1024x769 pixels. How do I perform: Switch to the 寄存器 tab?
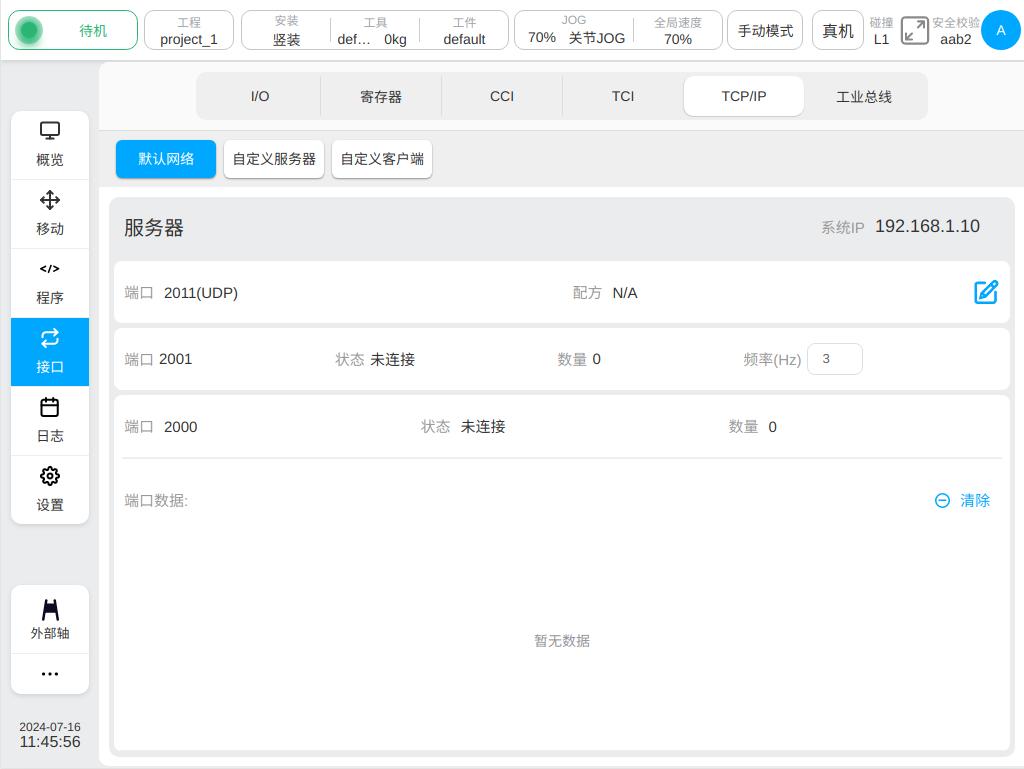coord(381,97)
